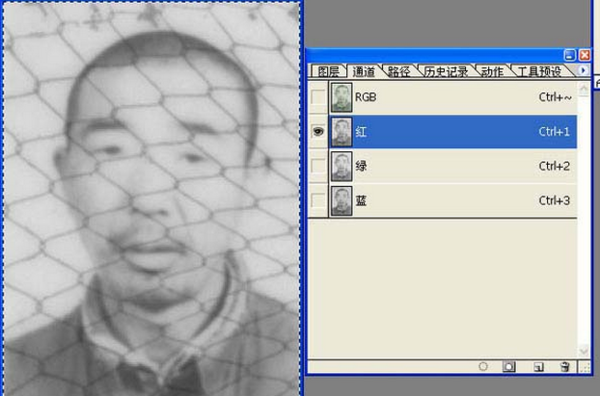This screenshot has width=600, height=396.
Task: Open the palette flyout menu arrow
Action: pos(583,70)
